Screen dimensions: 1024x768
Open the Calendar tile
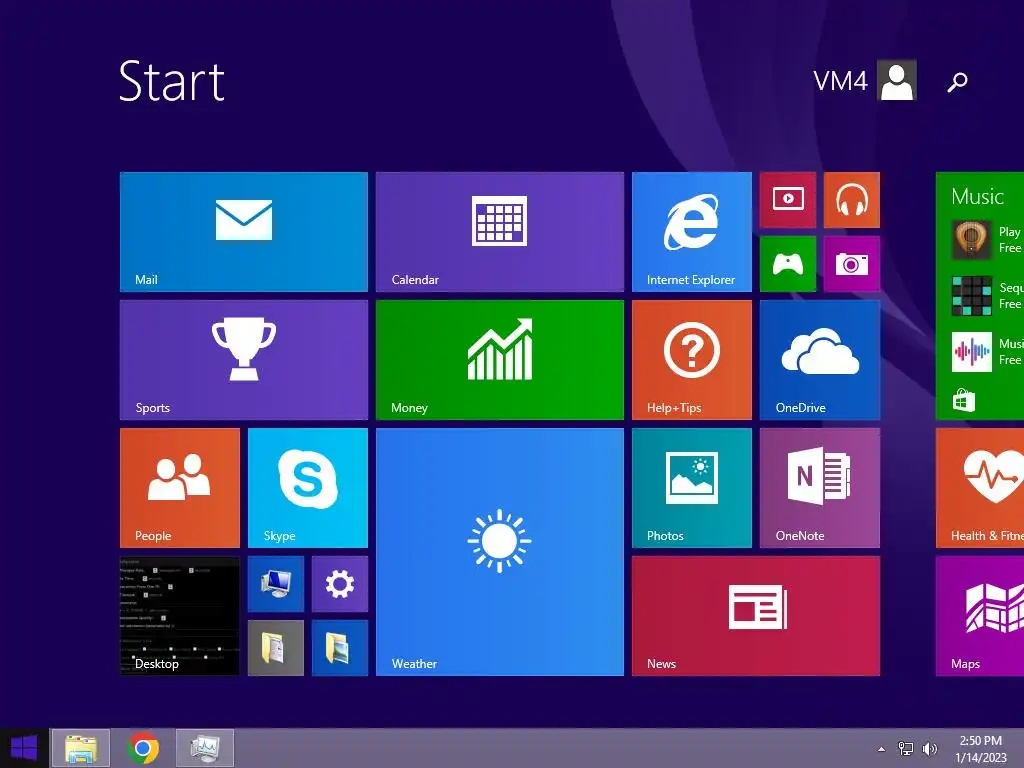tap(500, 232)
